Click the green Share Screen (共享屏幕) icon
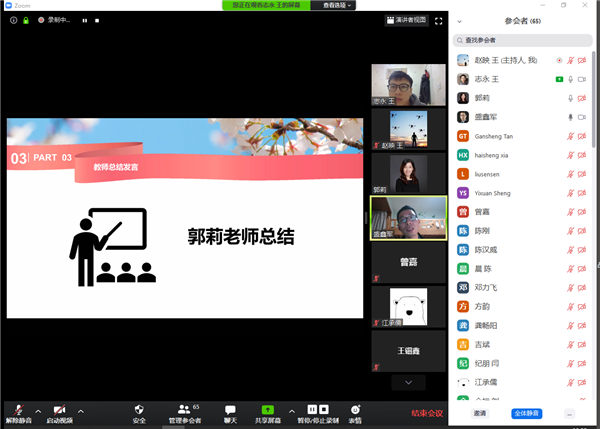 click(x=267, y=409)
